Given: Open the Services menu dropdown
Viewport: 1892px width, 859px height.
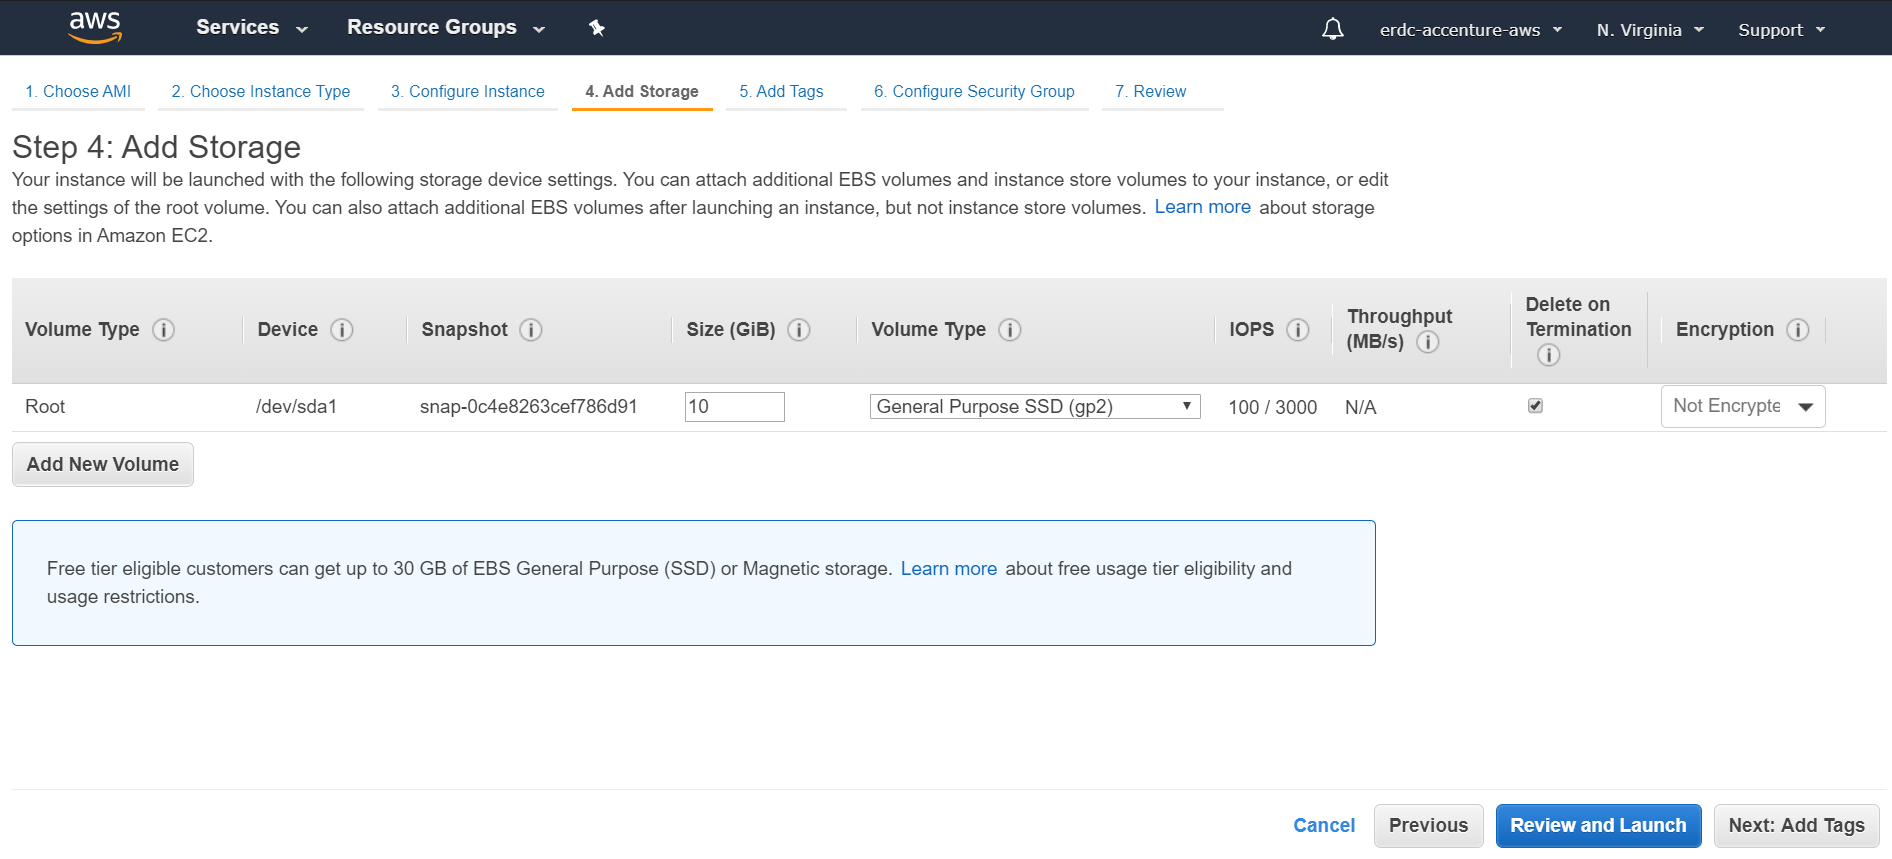Looking at the screenshot, I should 251,28.
